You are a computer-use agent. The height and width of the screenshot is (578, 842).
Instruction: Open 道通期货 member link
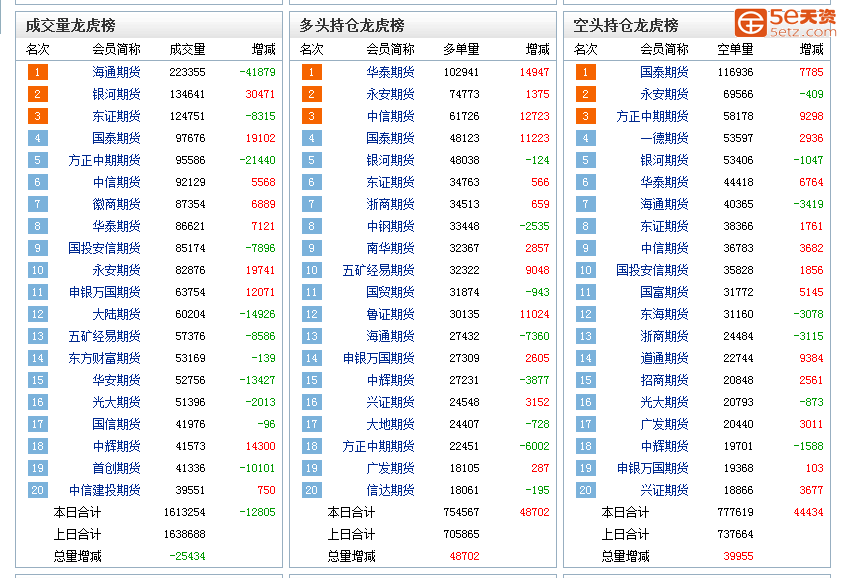664,358
